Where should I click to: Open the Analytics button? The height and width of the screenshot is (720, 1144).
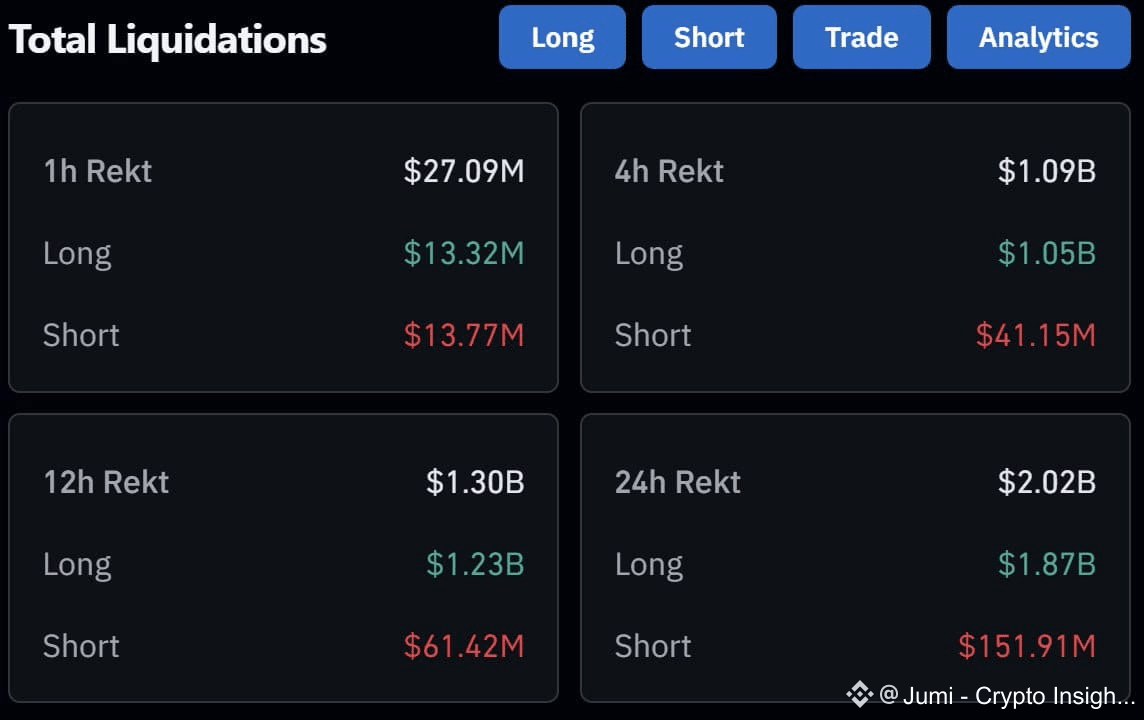pos(1038,37)
